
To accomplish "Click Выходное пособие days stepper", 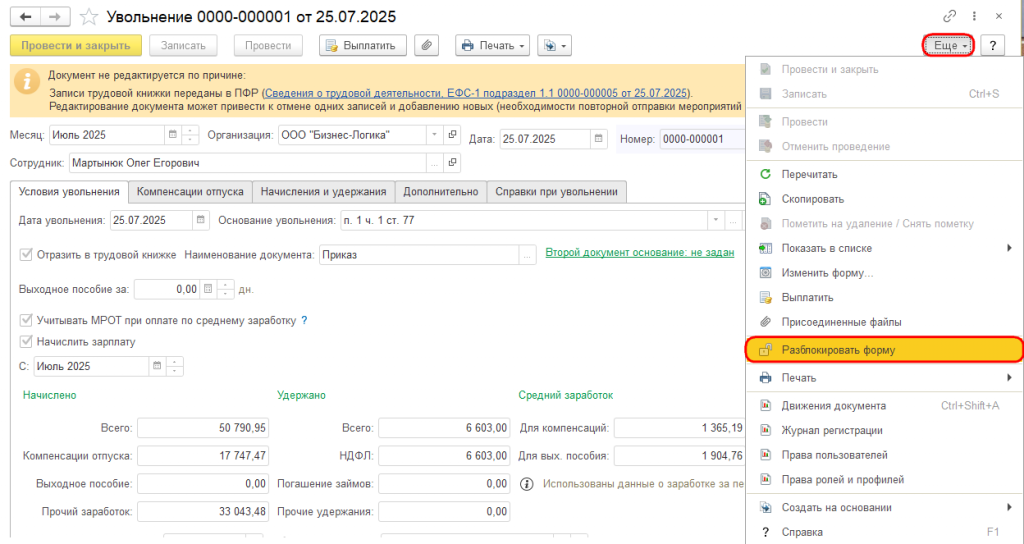I will pyautogui.click(x=226, y=289).
